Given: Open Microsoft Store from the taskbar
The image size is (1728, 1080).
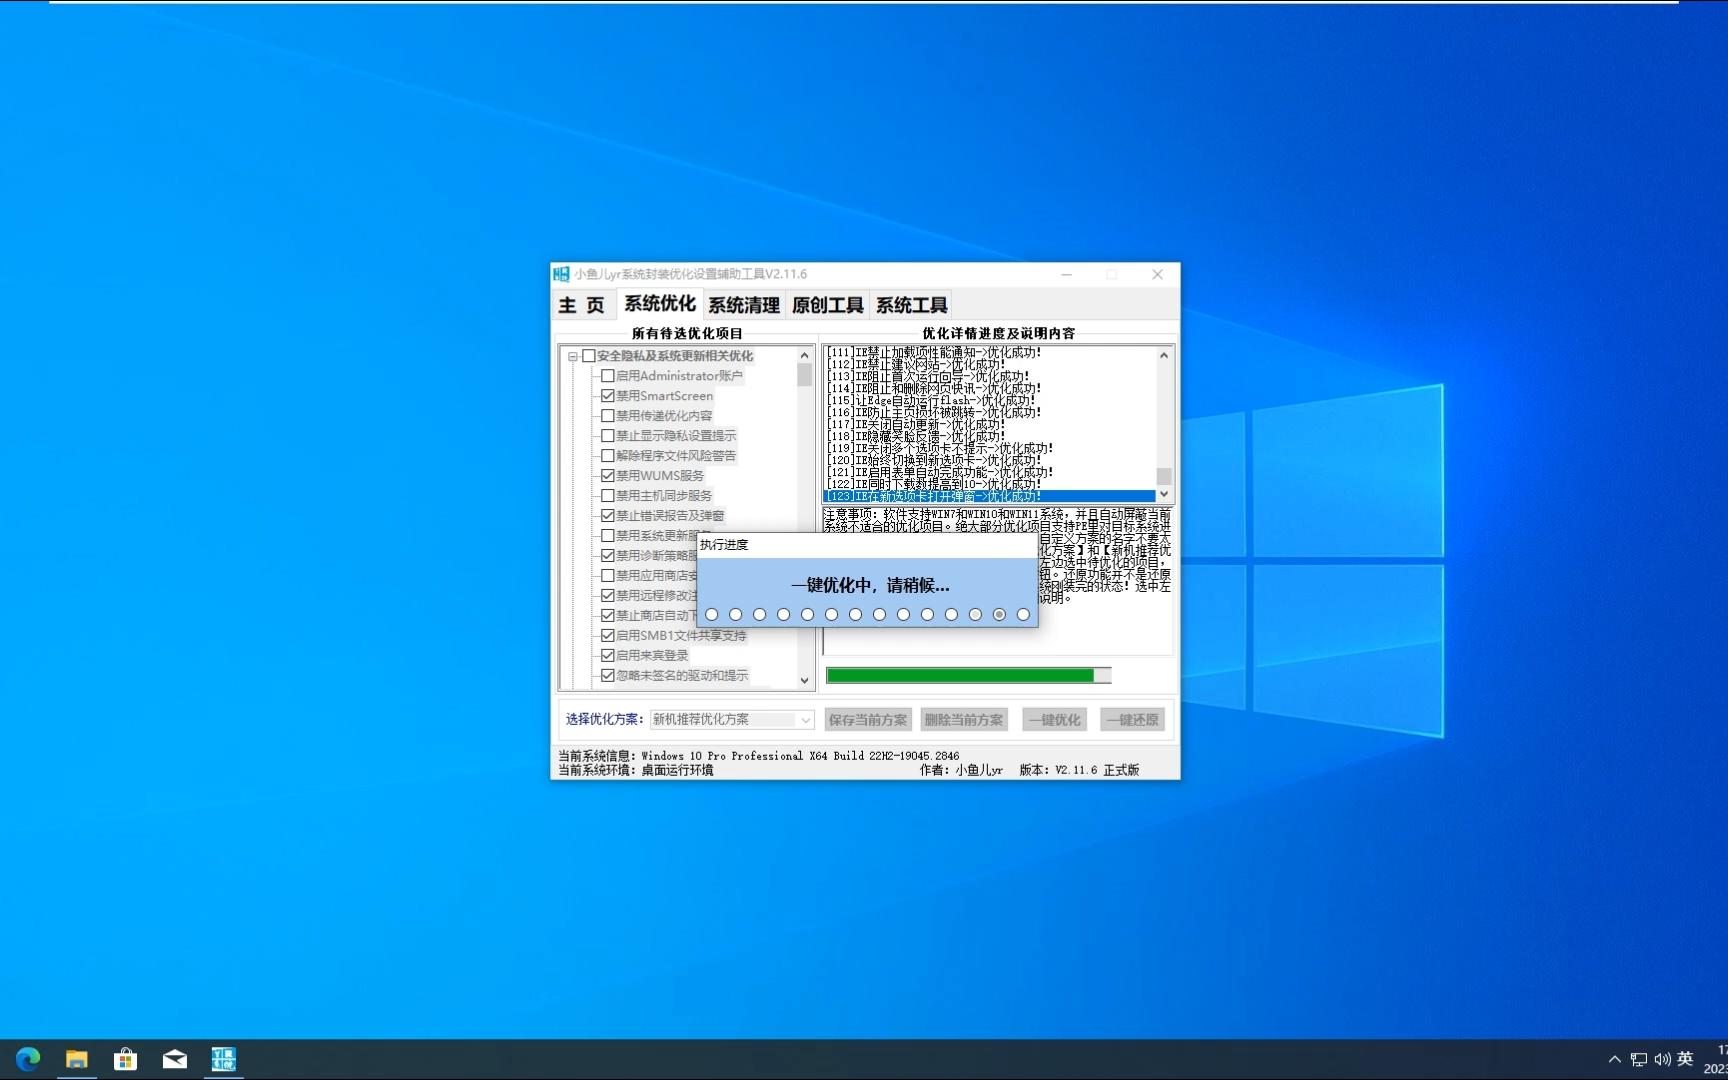Looking at the screenshot, I should coord(125,1059).
